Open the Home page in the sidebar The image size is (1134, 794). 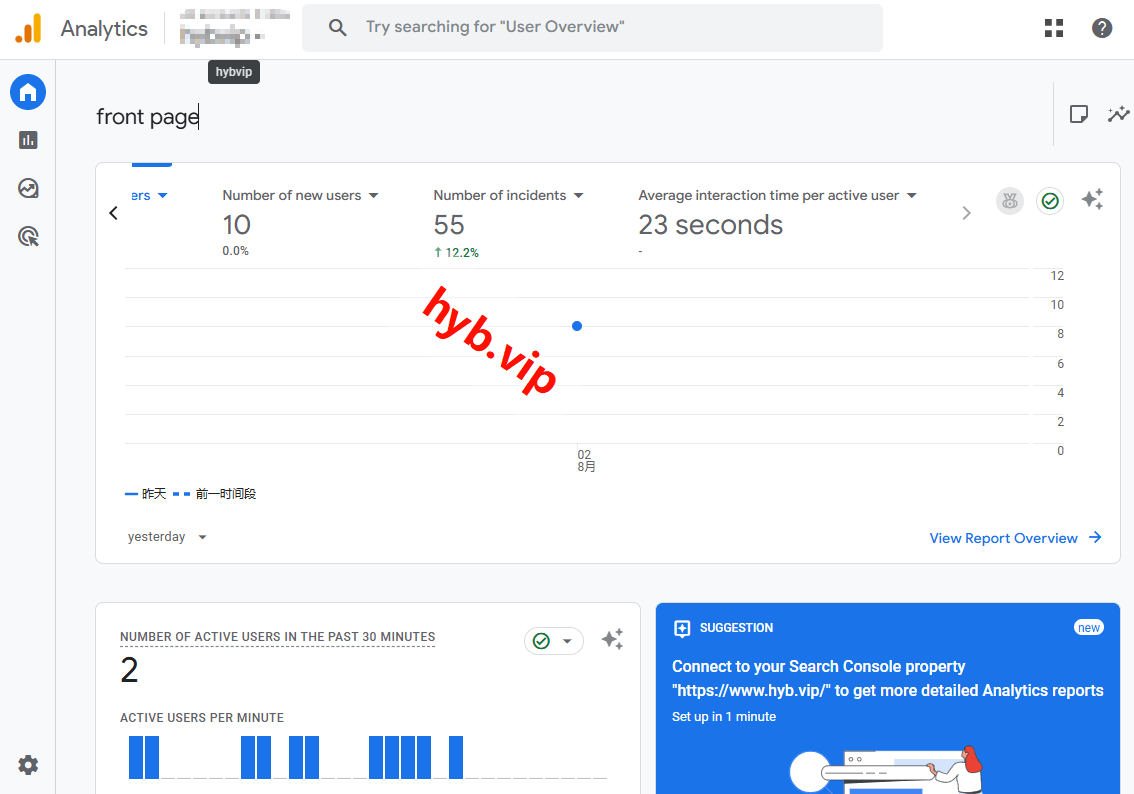pos(27,92)
